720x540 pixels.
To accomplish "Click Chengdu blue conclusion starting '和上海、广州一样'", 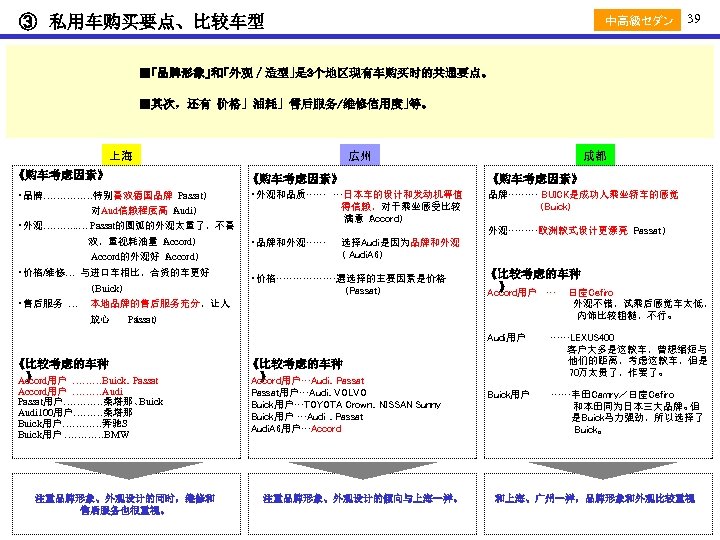I will [x=595, y=498].
